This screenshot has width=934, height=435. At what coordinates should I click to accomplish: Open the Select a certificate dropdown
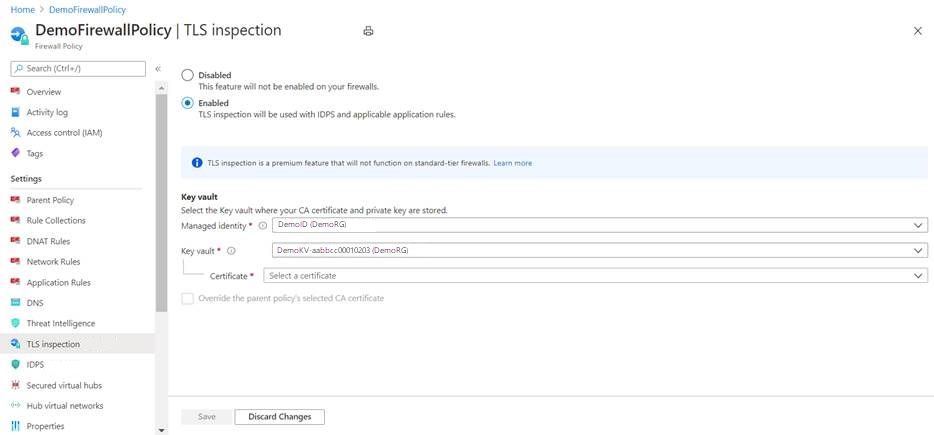point(595,275)
